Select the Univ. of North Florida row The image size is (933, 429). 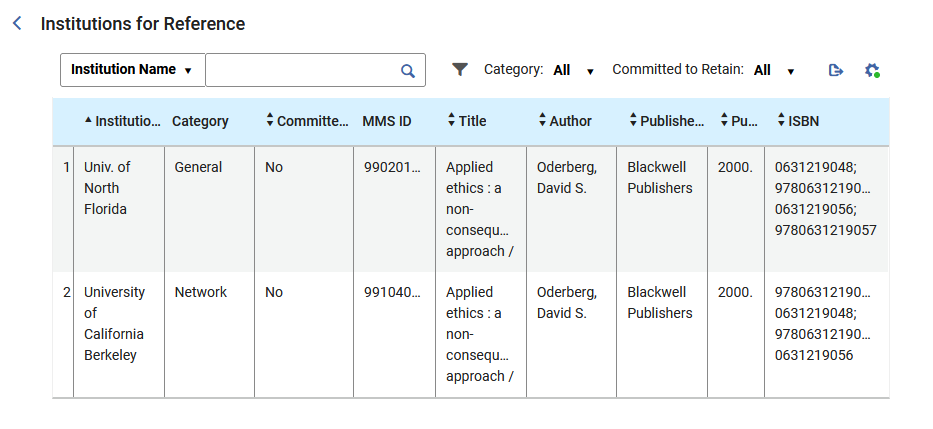pos(107,188)
